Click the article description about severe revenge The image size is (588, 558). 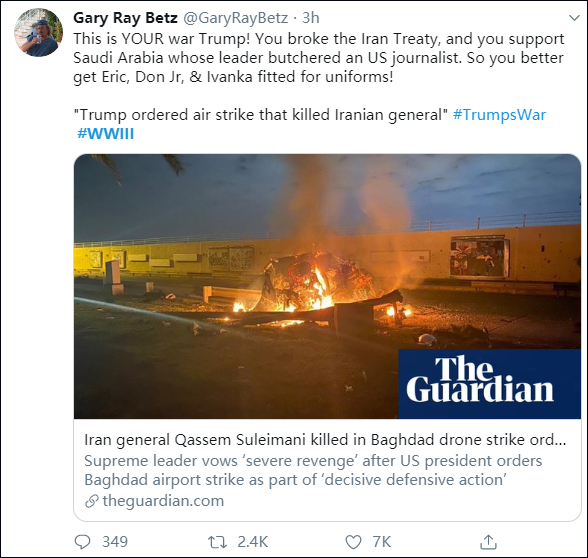coord(313,470)
